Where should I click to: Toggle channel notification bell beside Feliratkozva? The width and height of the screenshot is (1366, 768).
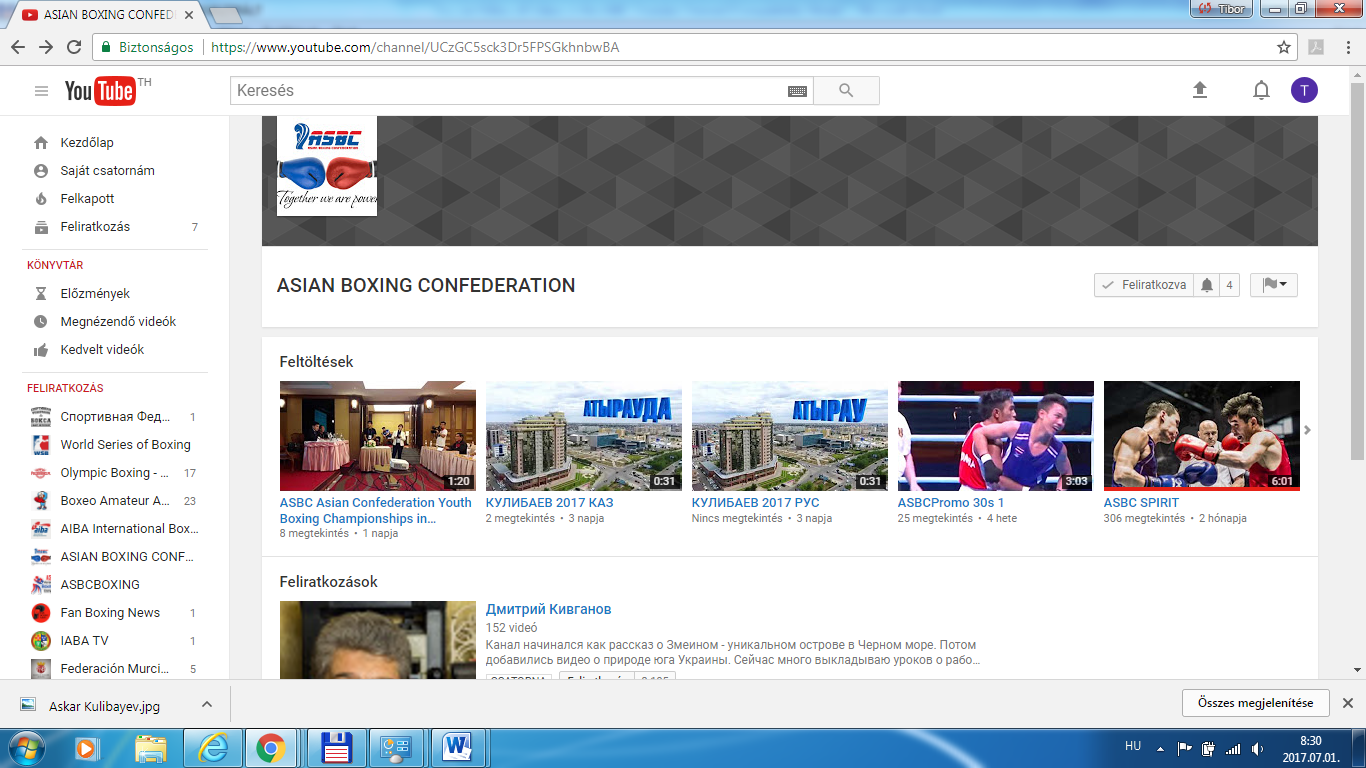click(x=1207, y=285)
